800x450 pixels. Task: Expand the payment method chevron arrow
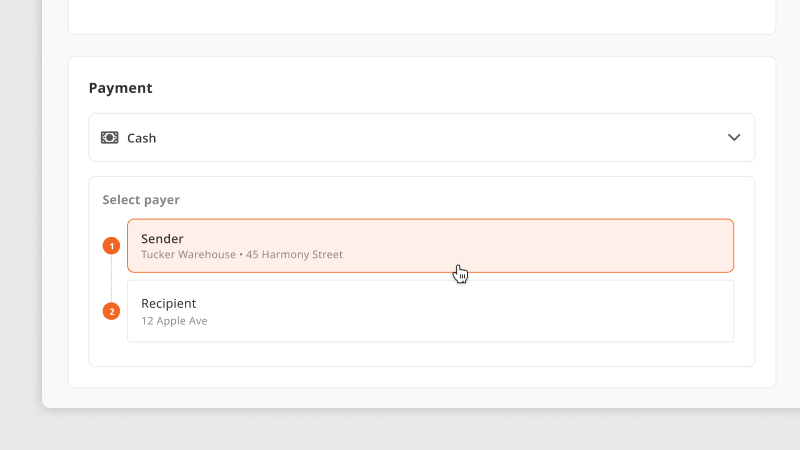point(734,138)
